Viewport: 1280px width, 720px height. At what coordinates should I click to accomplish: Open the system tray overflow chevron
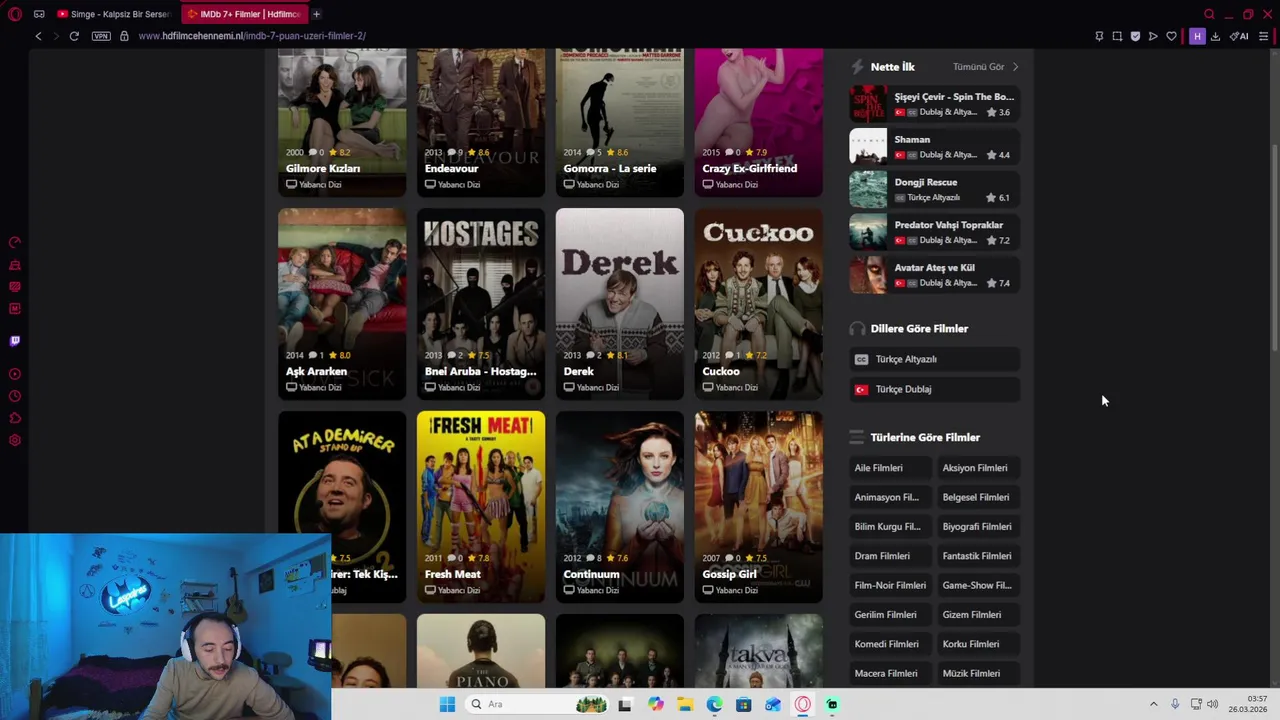click(1153, 704)
